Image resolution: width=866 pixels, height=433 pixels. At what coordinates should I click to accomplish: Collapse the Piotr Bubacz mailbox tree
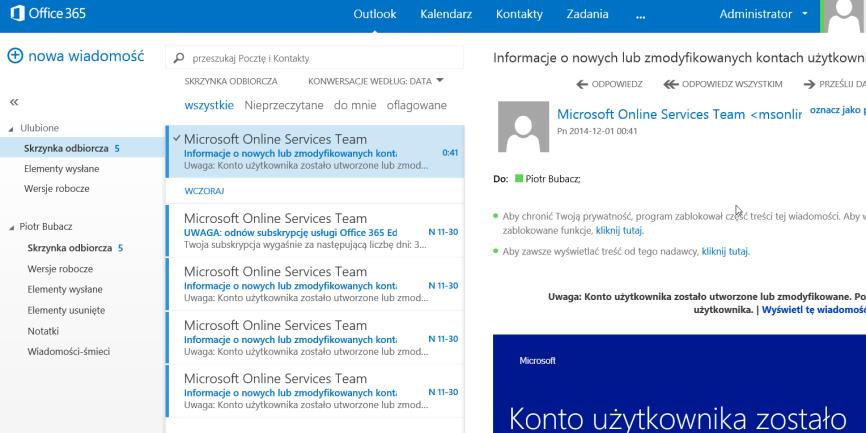(x=12, y=227)
